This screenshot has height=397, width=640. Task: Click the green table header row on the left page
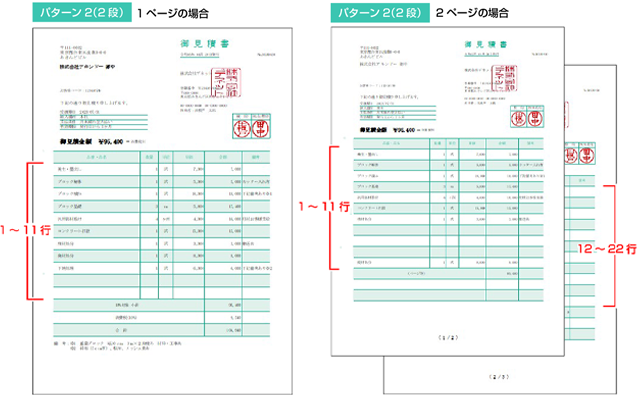tap(162, 157)
